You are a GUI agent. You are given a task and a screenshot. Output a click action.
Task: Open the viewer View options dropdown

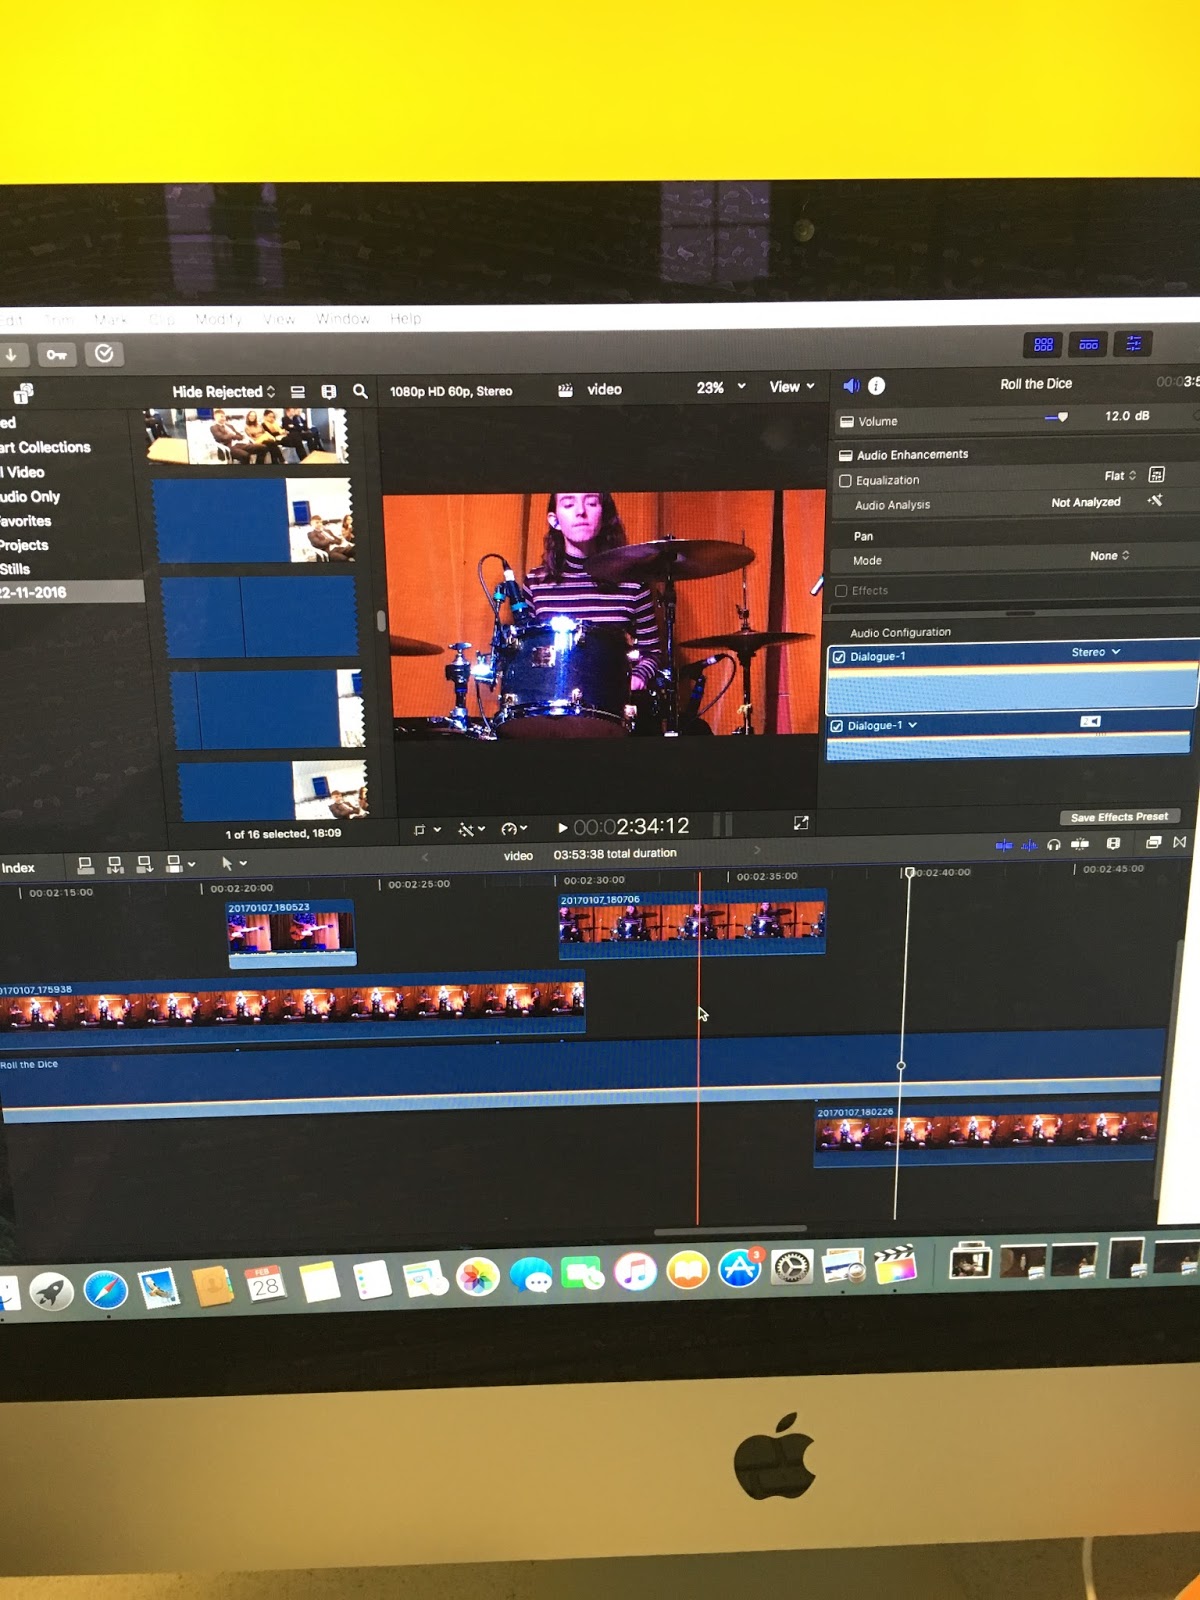(x=791, y=387)
